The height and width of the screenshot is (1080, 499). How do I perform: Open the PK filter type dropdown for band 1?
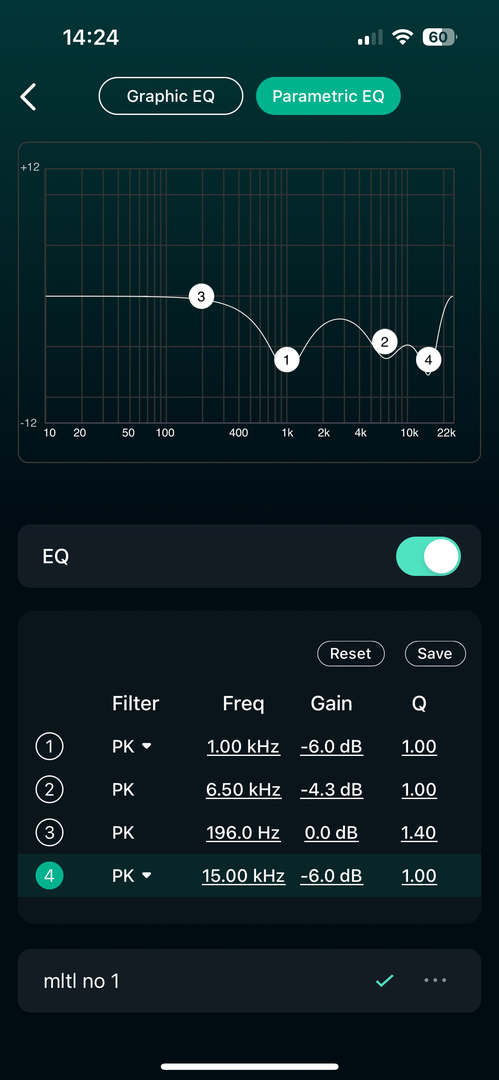click(131, 747)
